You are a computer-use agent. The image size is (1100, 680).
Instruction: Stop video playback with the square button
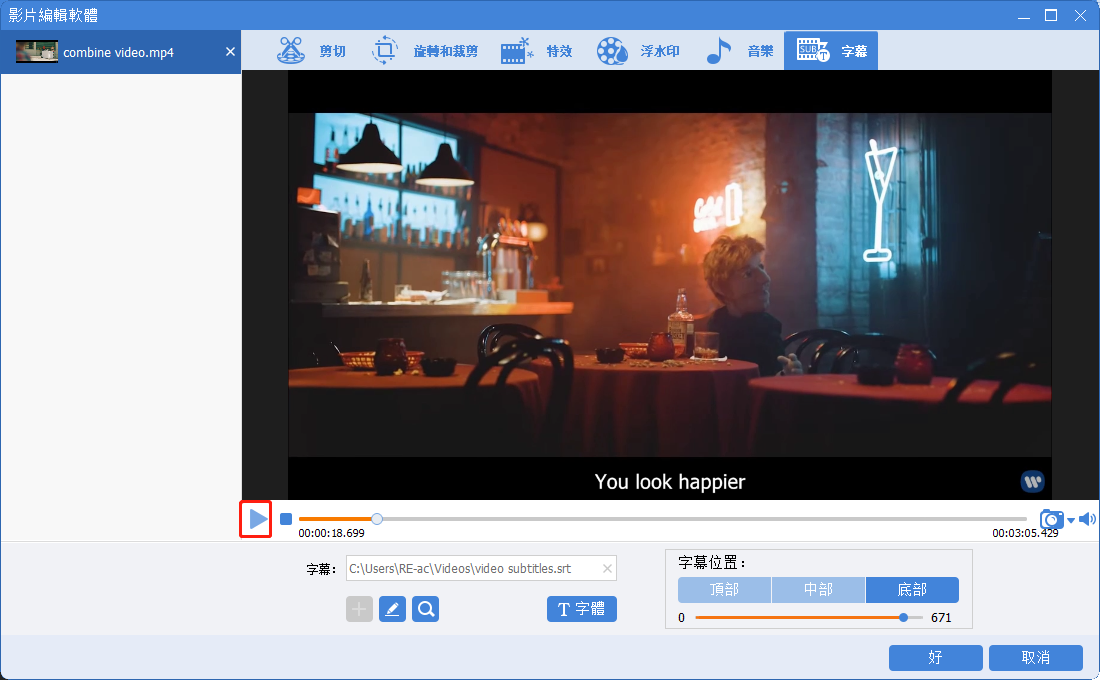(286, 519)
